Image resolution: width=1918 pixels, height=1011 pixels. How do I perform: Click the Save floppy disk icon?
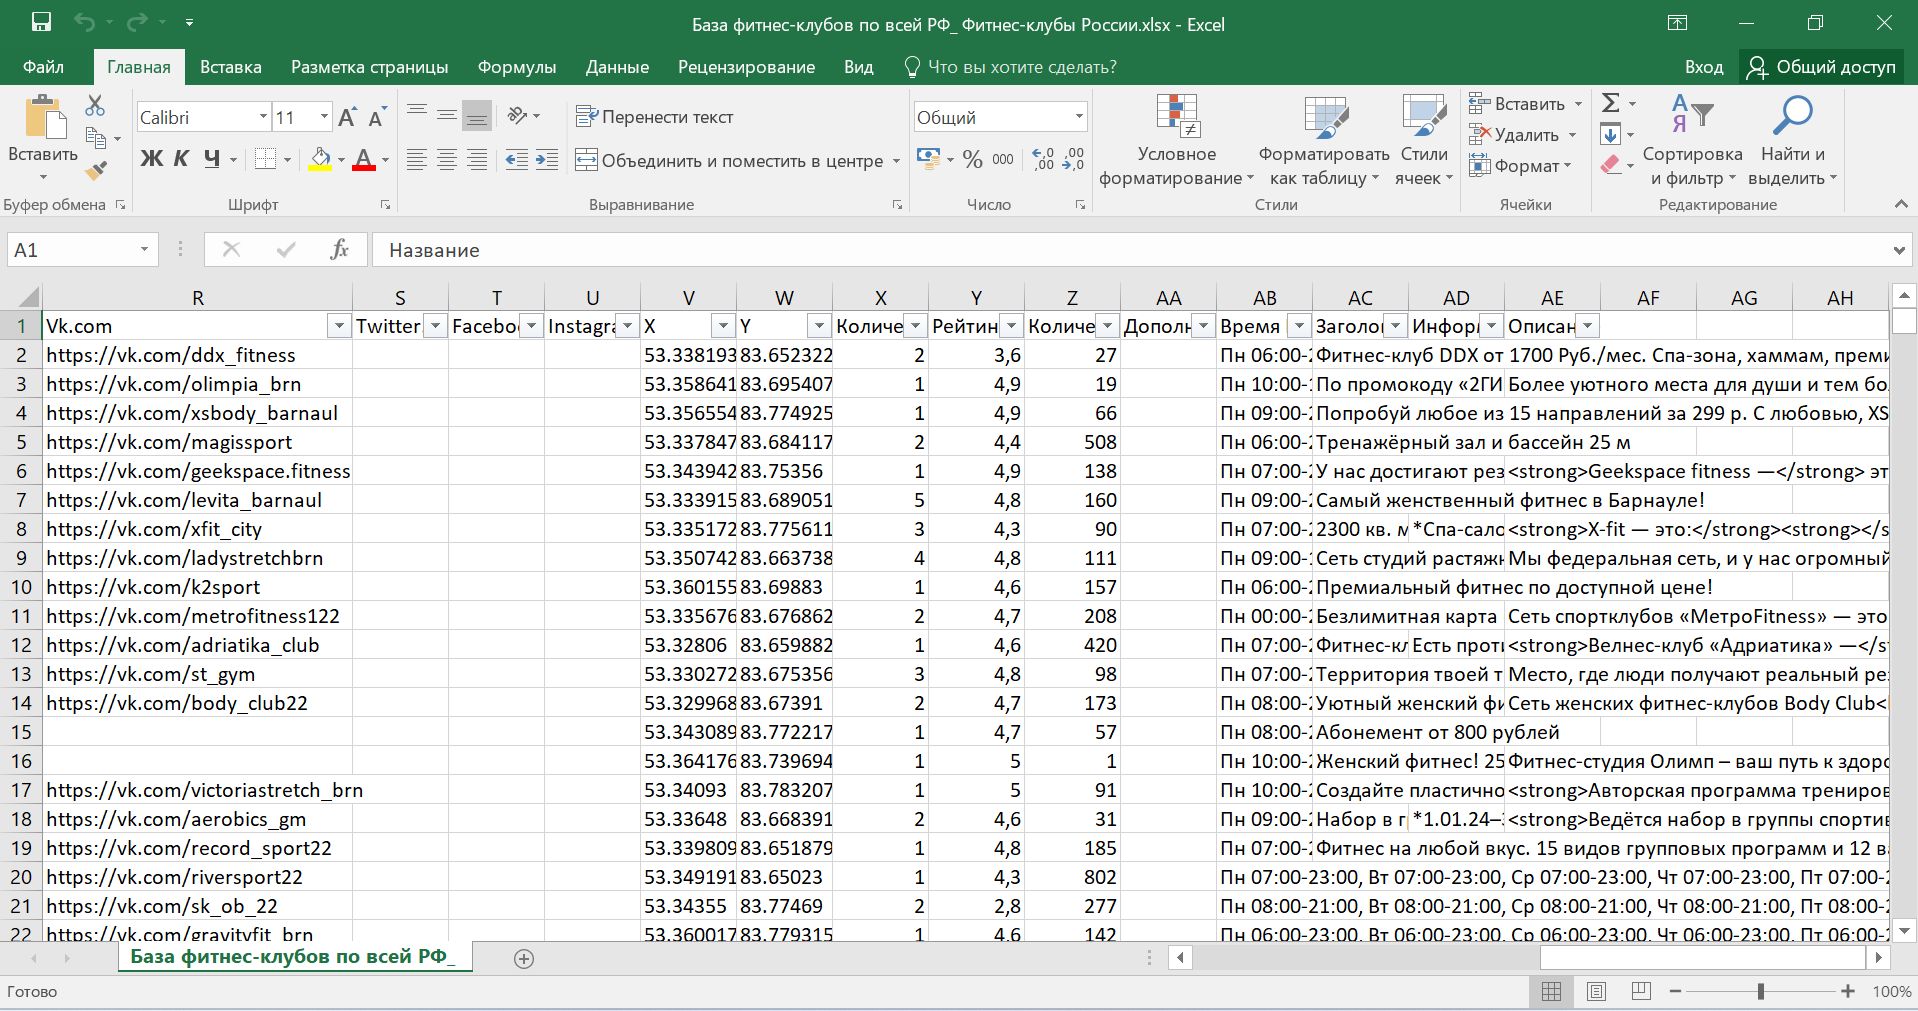pos(41,23)
